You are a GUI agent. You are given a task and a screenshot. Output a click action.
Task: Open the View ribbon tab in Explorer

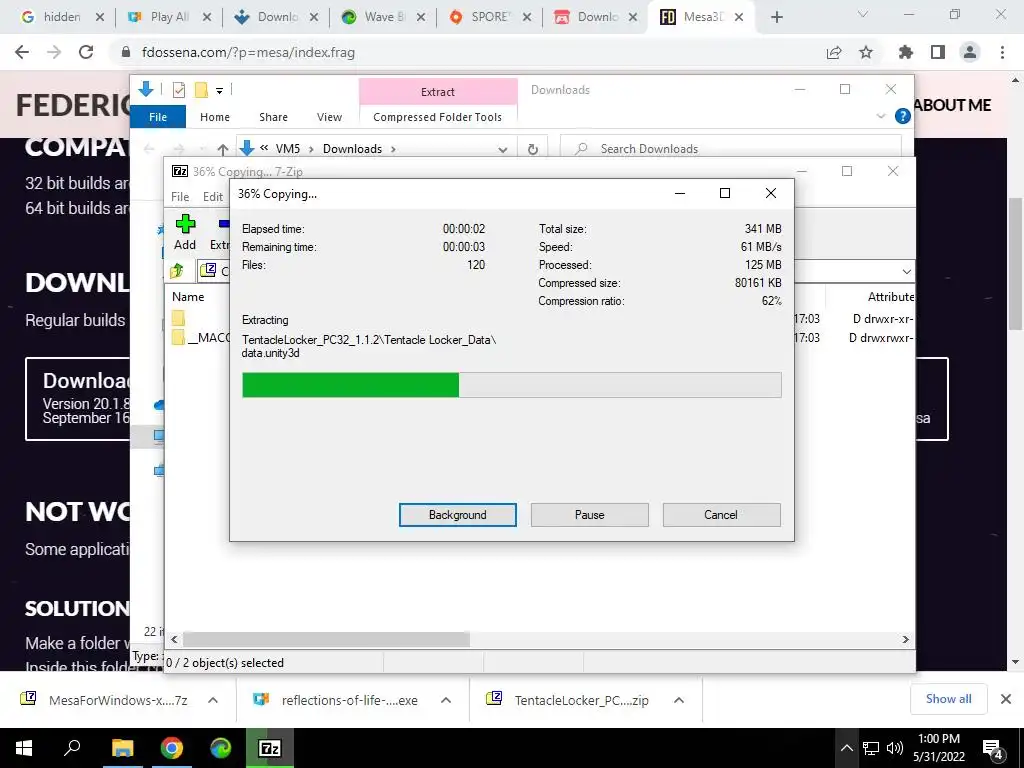point(329,117)
